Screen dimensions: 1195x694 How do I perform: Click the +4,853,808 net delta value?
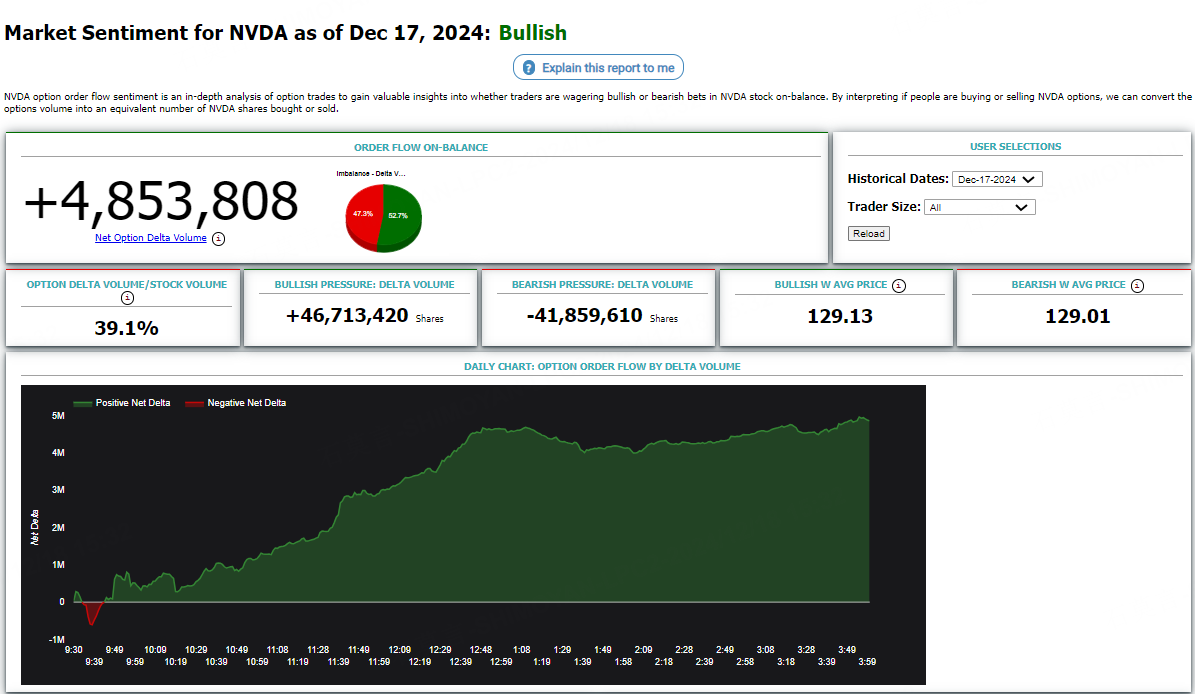pyautogui.click(x=161, y=201)
